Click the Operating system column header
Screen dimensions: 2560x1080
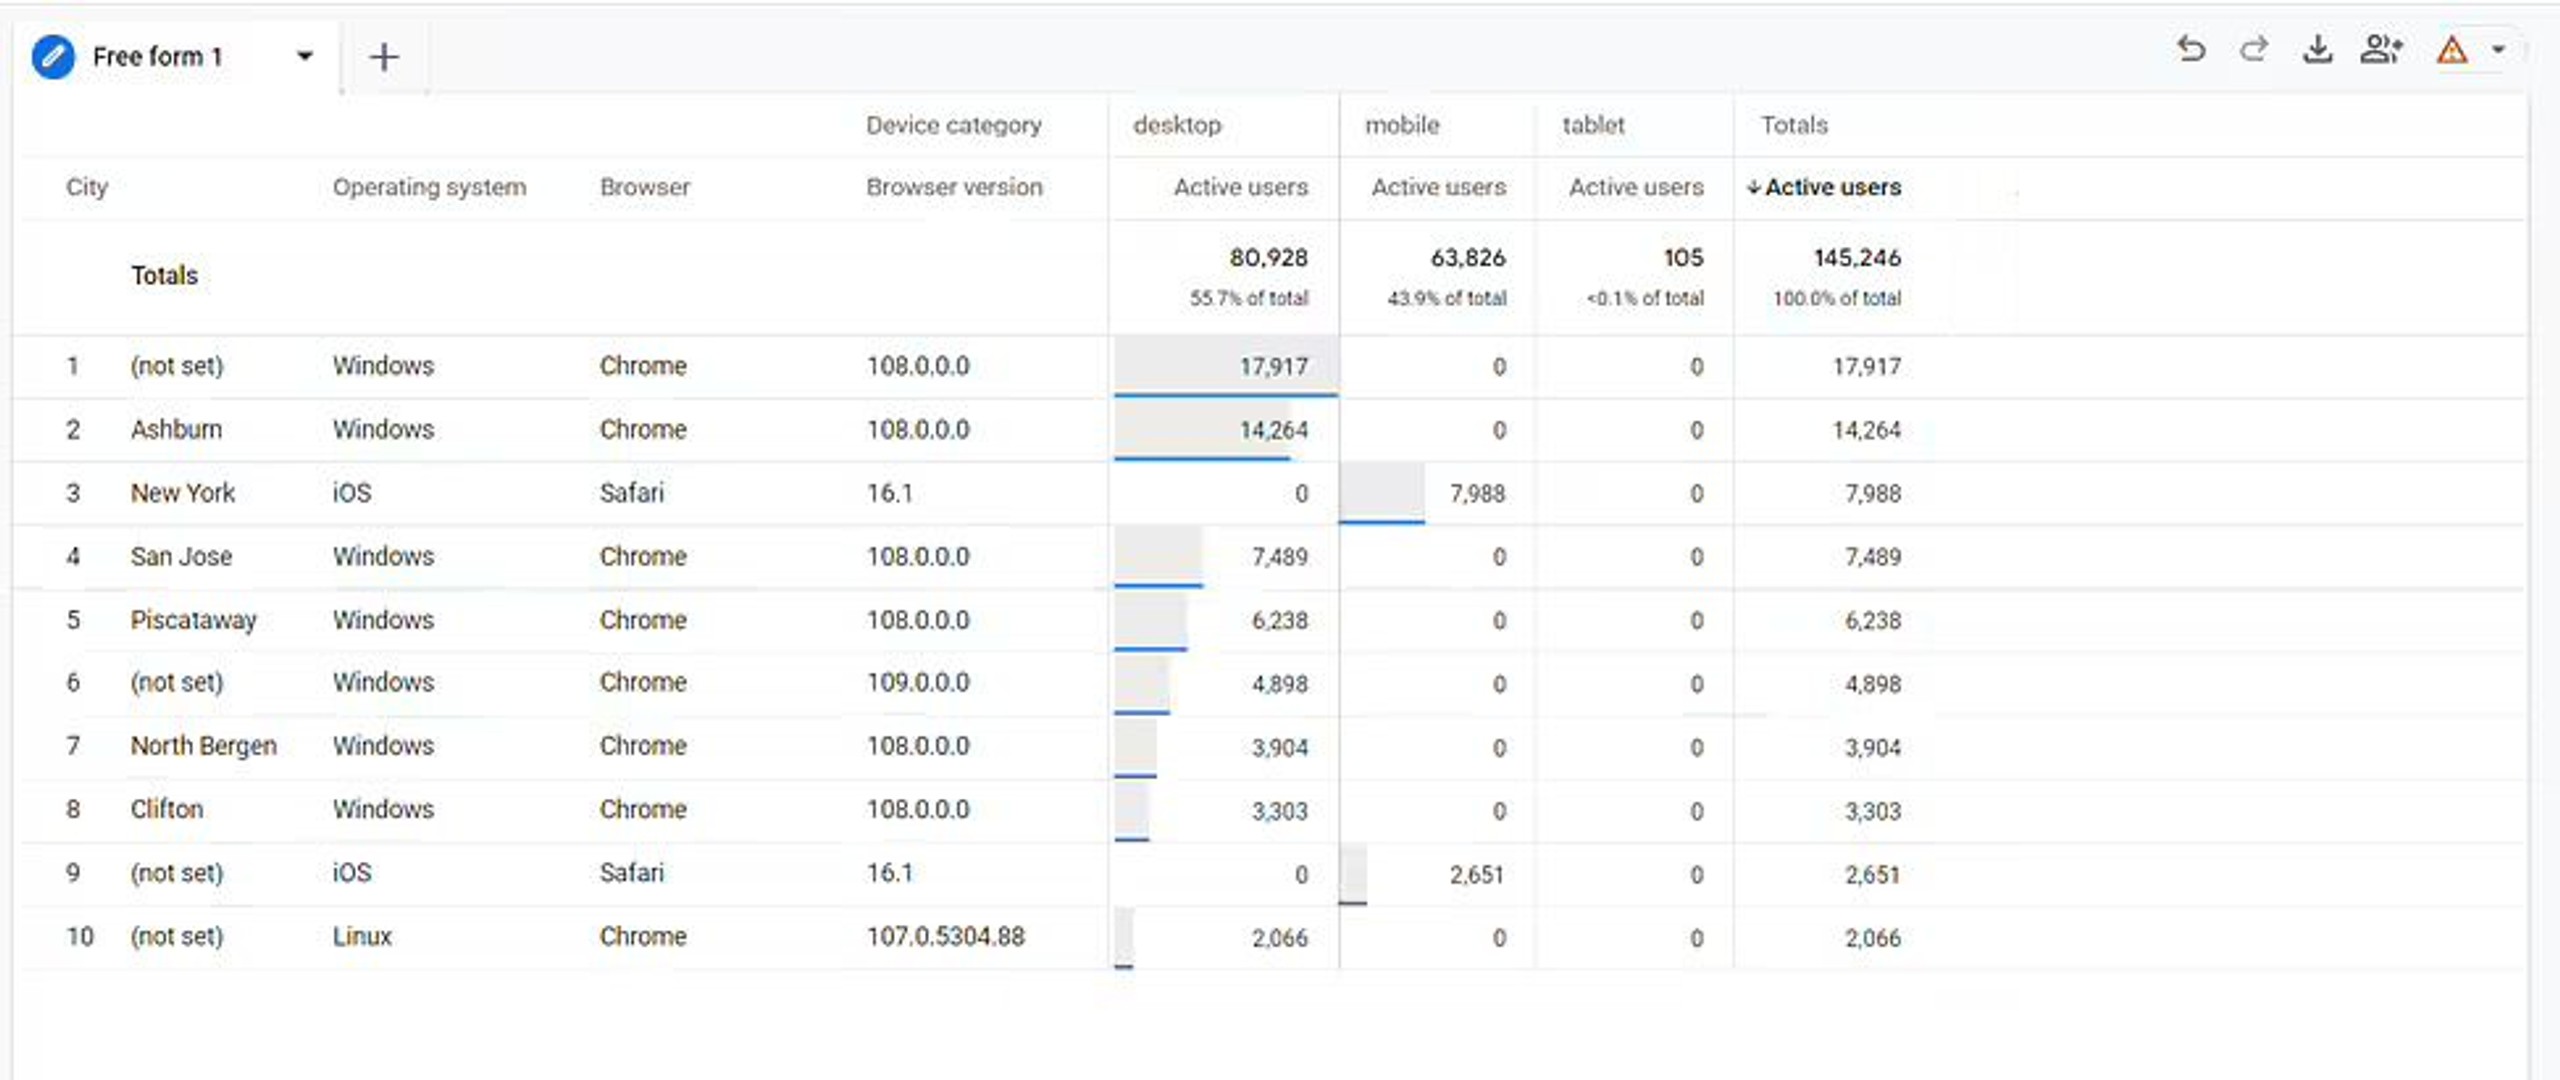(429, 187)
